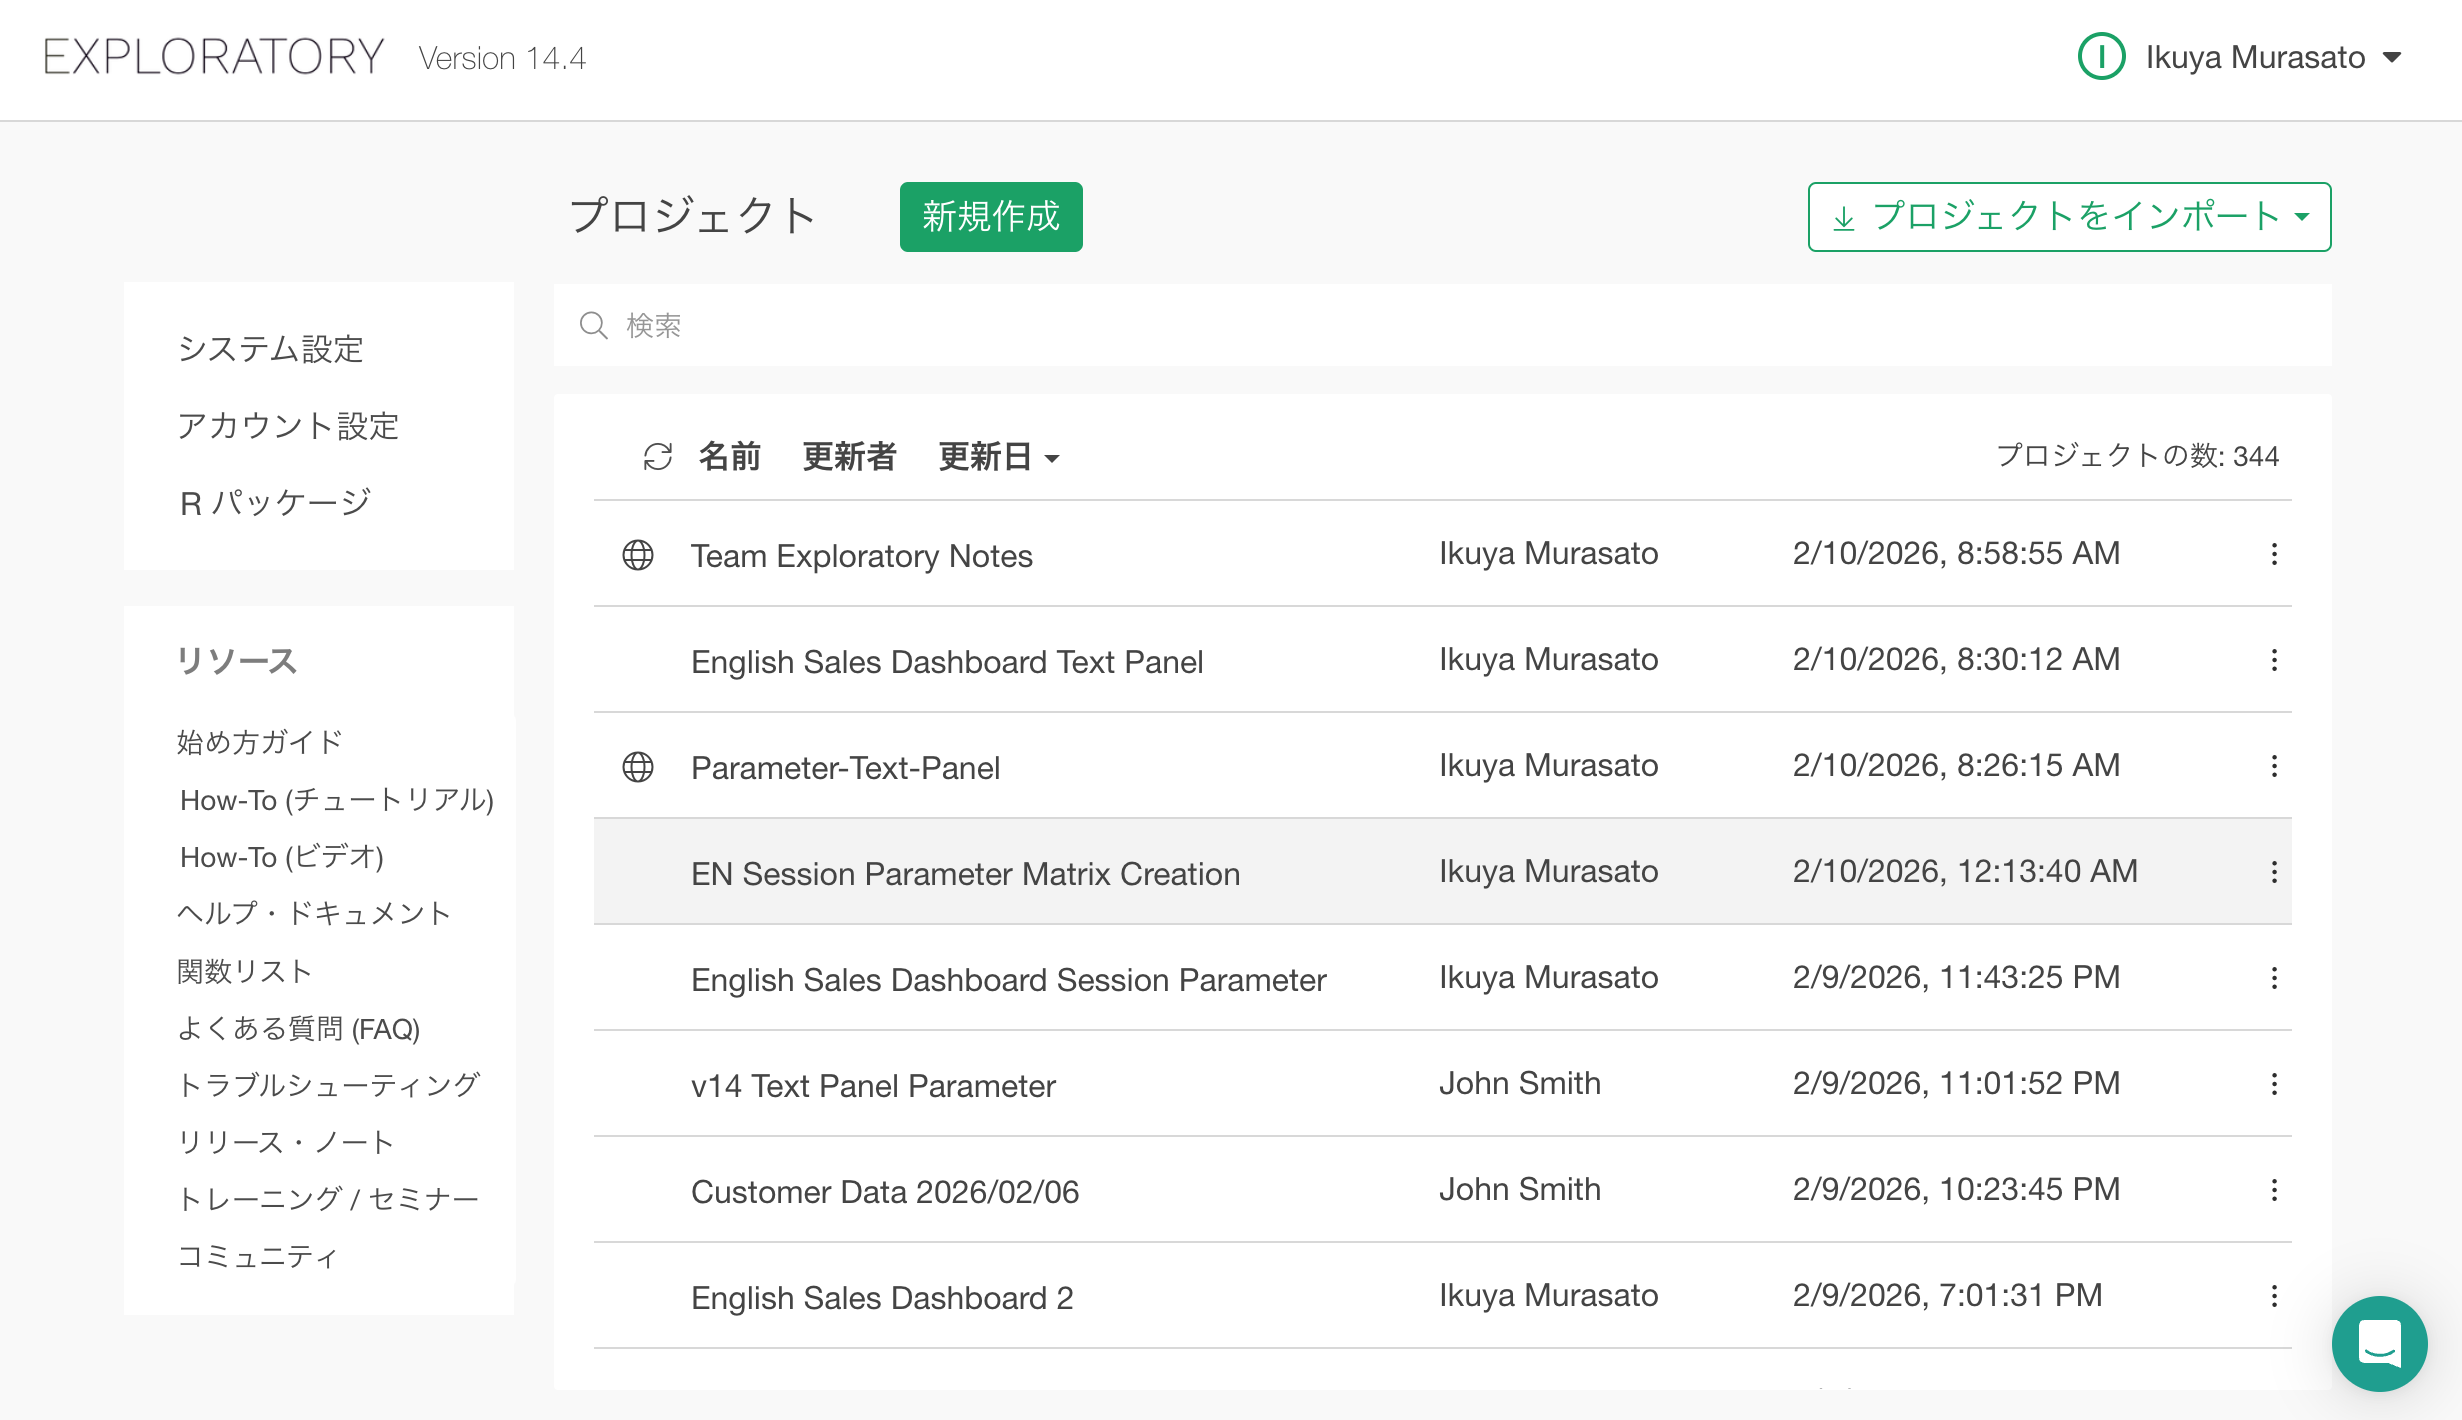Open three-dot menu for Customer Data 2026/02/06
The height and width of the screenshot is (1420, 2462).
[2274, 1190]
